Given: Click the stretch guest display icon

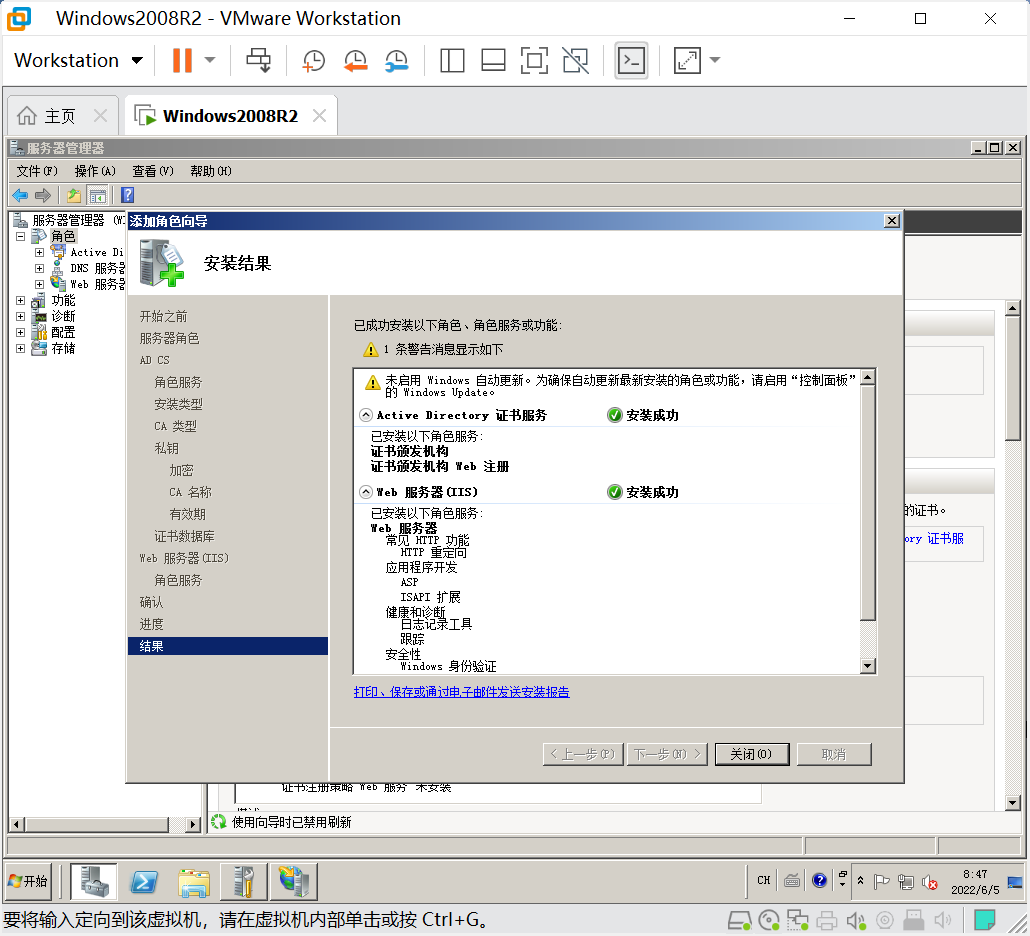Looking at the screenshot, I should coord(687,60).
